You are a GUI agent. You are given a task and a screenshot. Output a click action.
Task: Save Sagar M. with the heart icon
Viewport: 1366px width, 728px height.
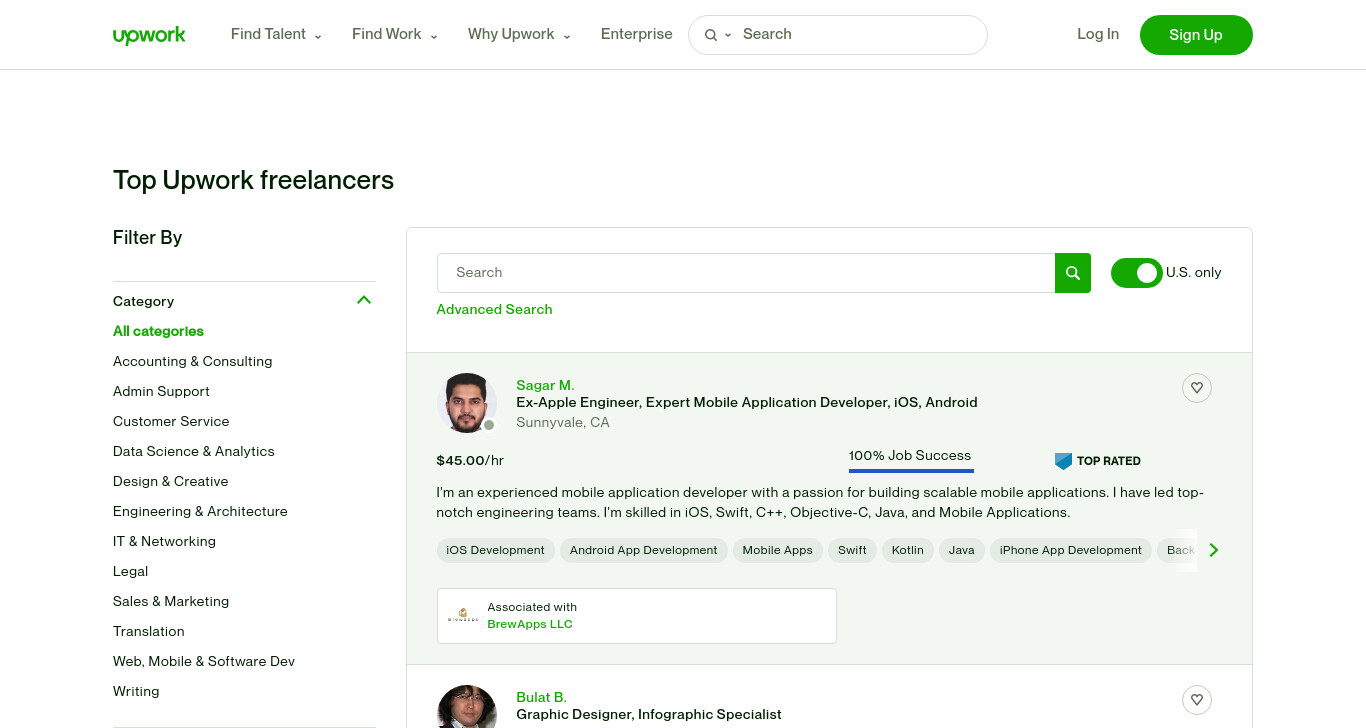click(1197, 388)
